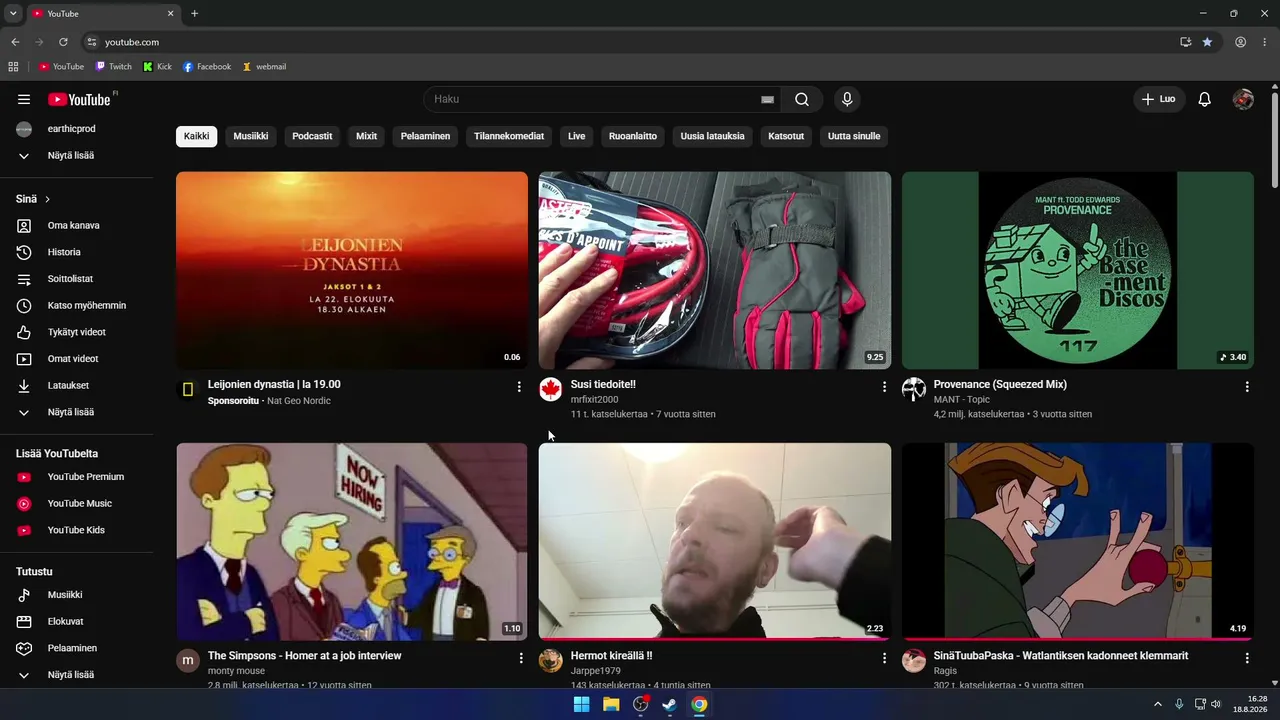
Task: Open the YouTube guide hamburger menu
Action: pos(24,99)
